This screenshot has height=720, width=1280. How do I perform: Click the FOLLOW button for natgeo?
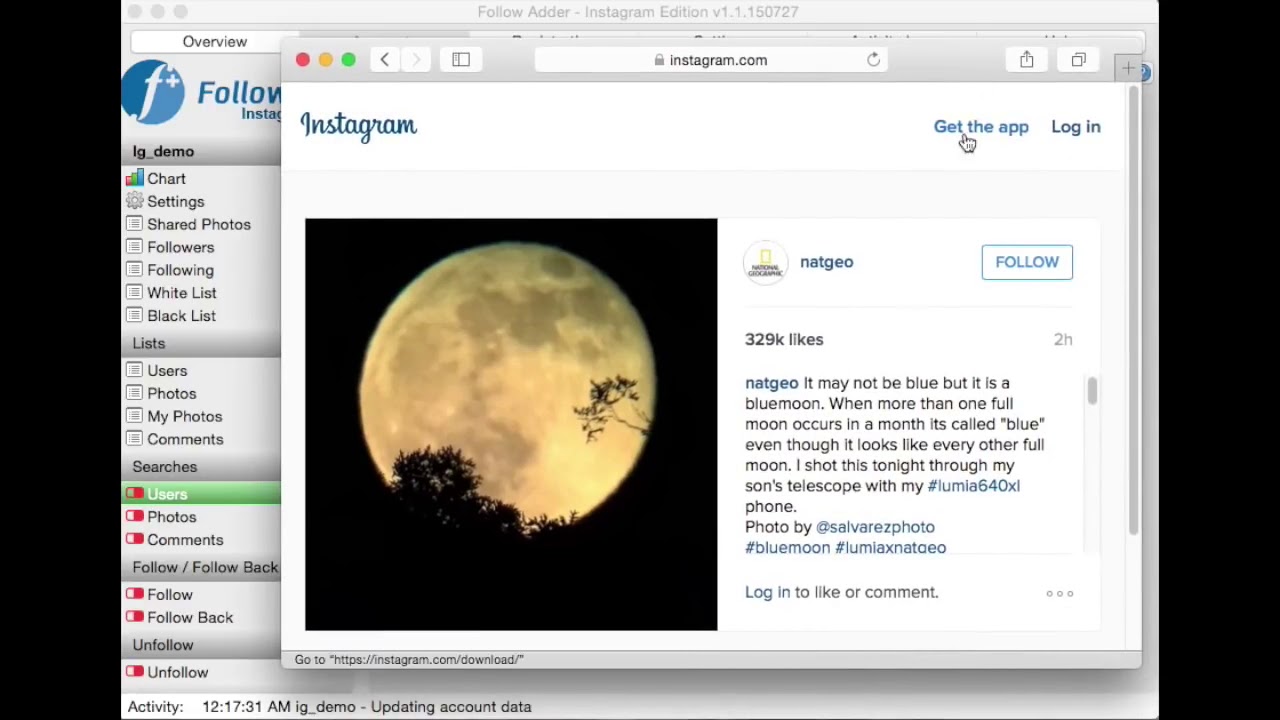click(1027, 262)
